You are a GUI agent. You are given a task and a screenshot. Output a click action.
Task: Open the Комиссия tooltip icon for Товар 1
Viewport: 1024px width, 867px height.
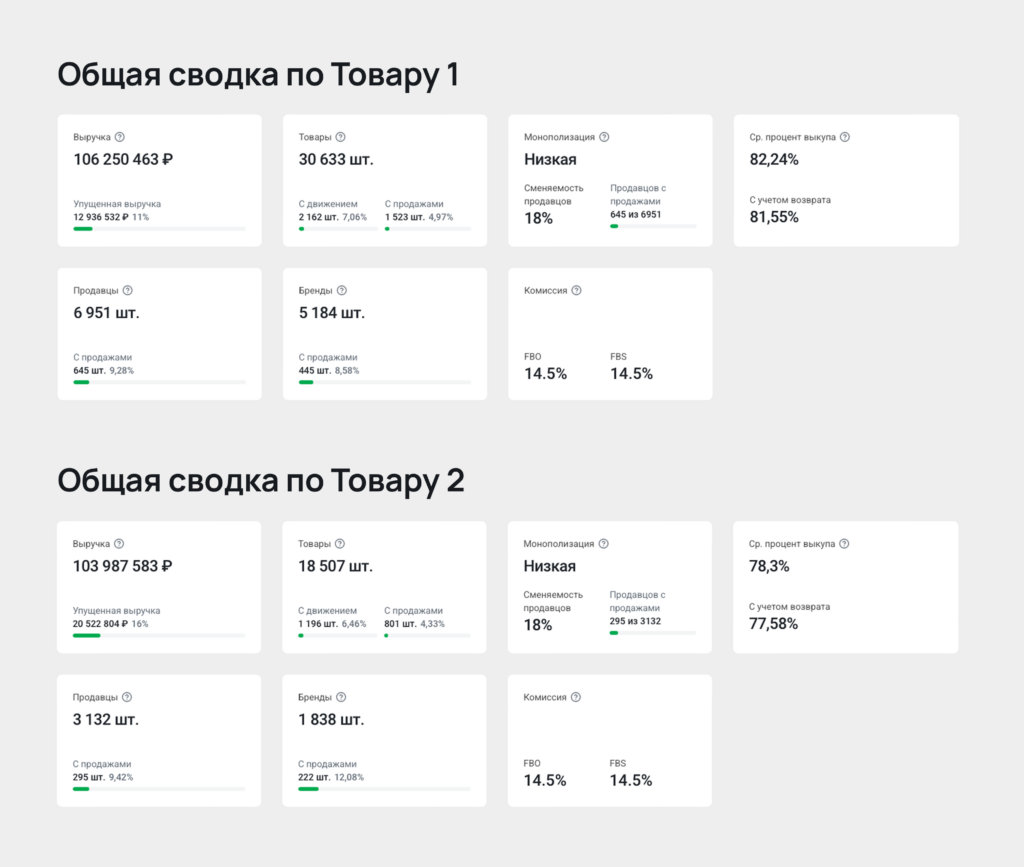[x=575, y=290]
